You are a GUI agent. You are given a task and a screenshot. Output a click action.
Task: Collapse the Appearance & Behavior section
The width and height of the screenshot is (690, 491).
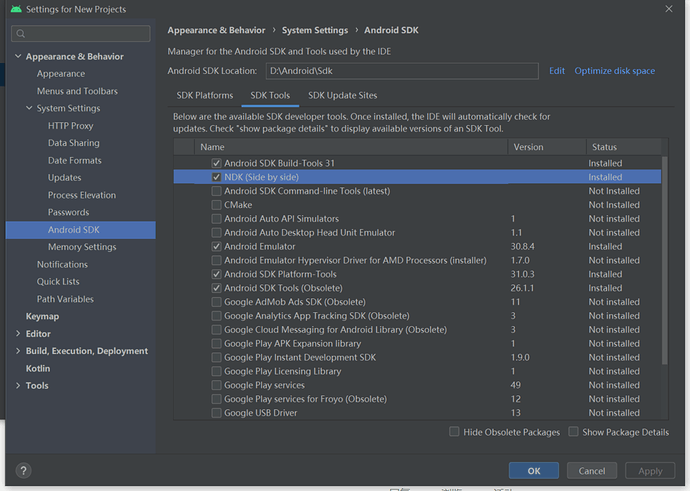[x=17, y=57]
